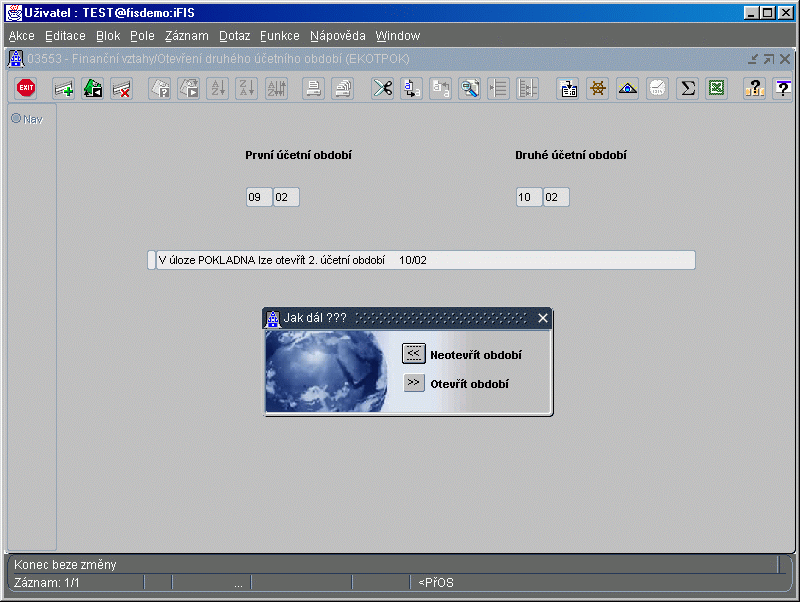This screenshot has height=602, width=800.
Task: Click the '<PřOS' status bar indicator
Action: 436,583
